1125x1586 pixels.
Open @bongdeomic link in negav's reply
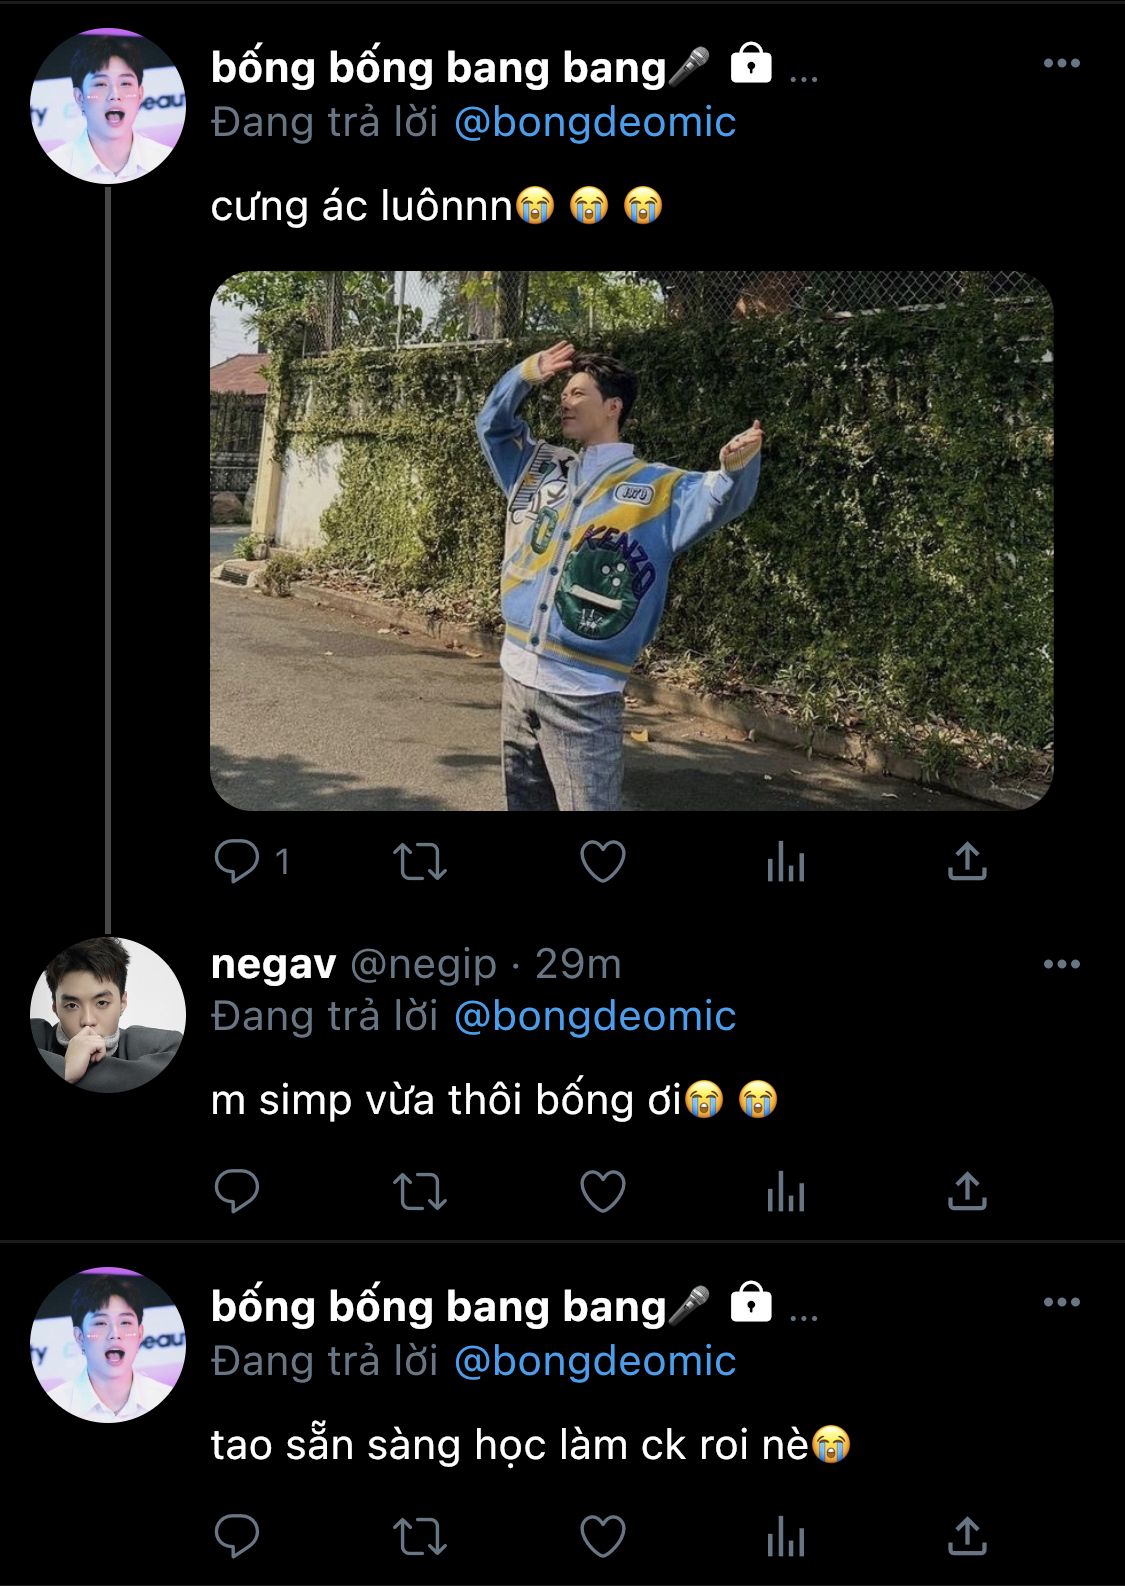(x=595, y=1017)
